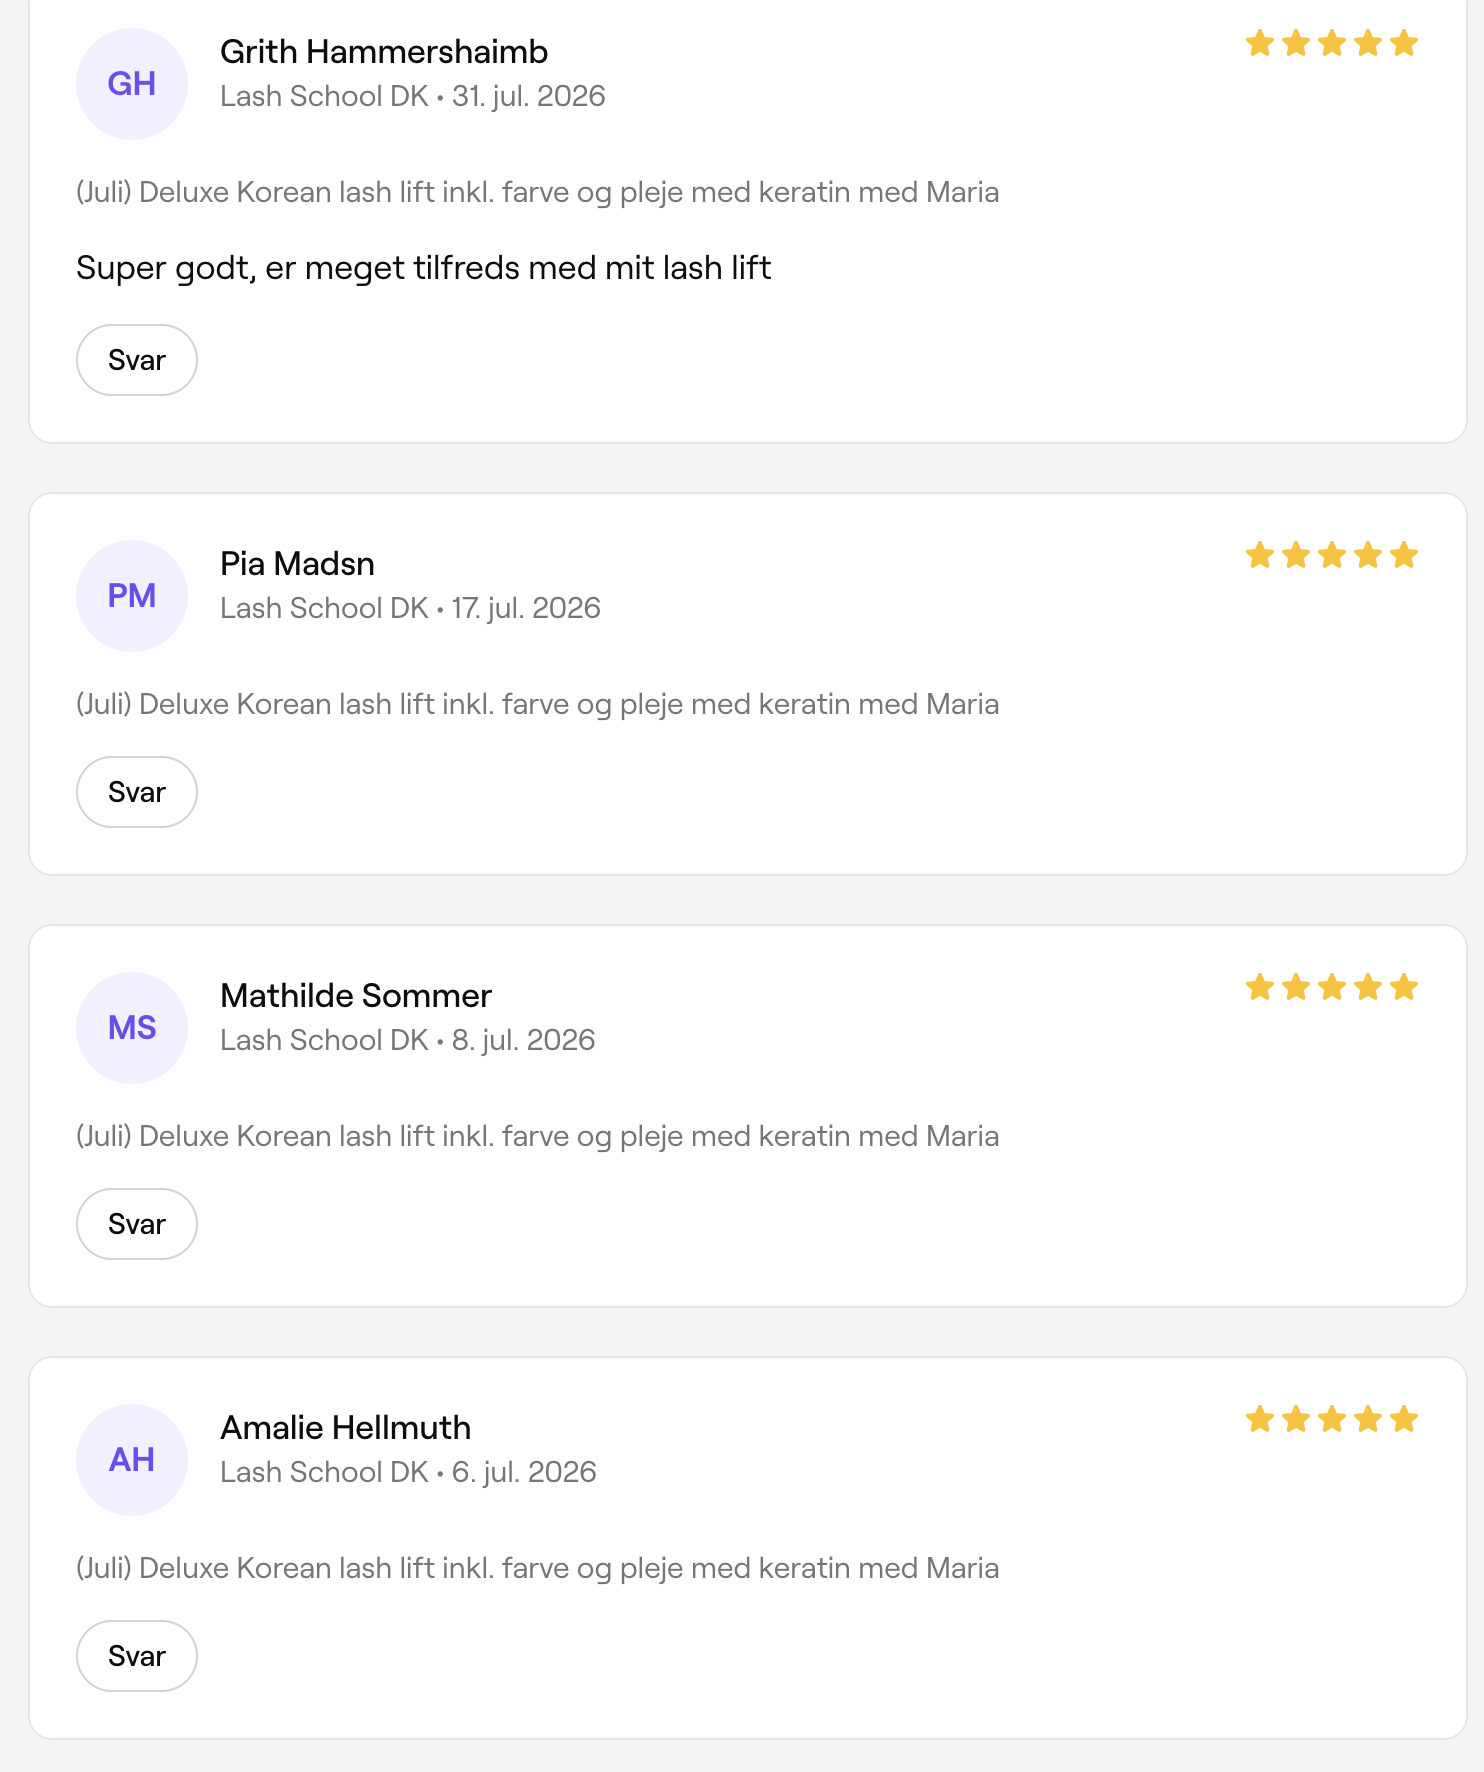Click the GH avatar for Grith Hammershaimb
The height and width of the screenshot is (1772, 1484).
pos(132,84)
